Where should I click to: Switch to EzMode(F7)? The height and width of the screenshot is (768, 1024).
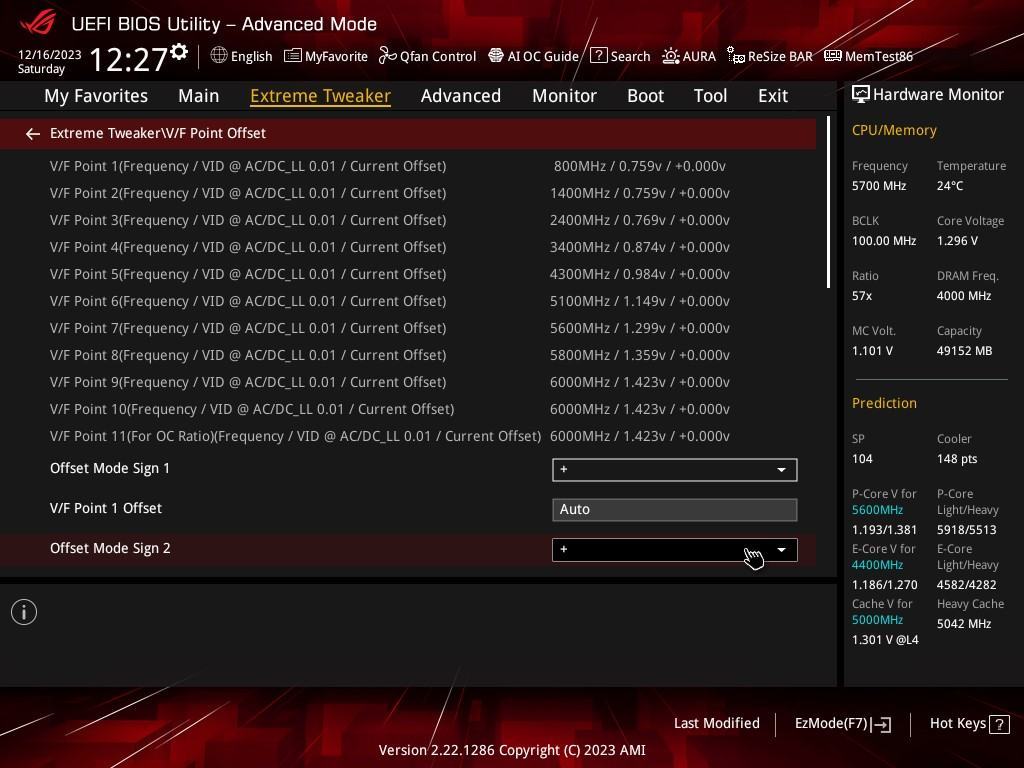842,724
